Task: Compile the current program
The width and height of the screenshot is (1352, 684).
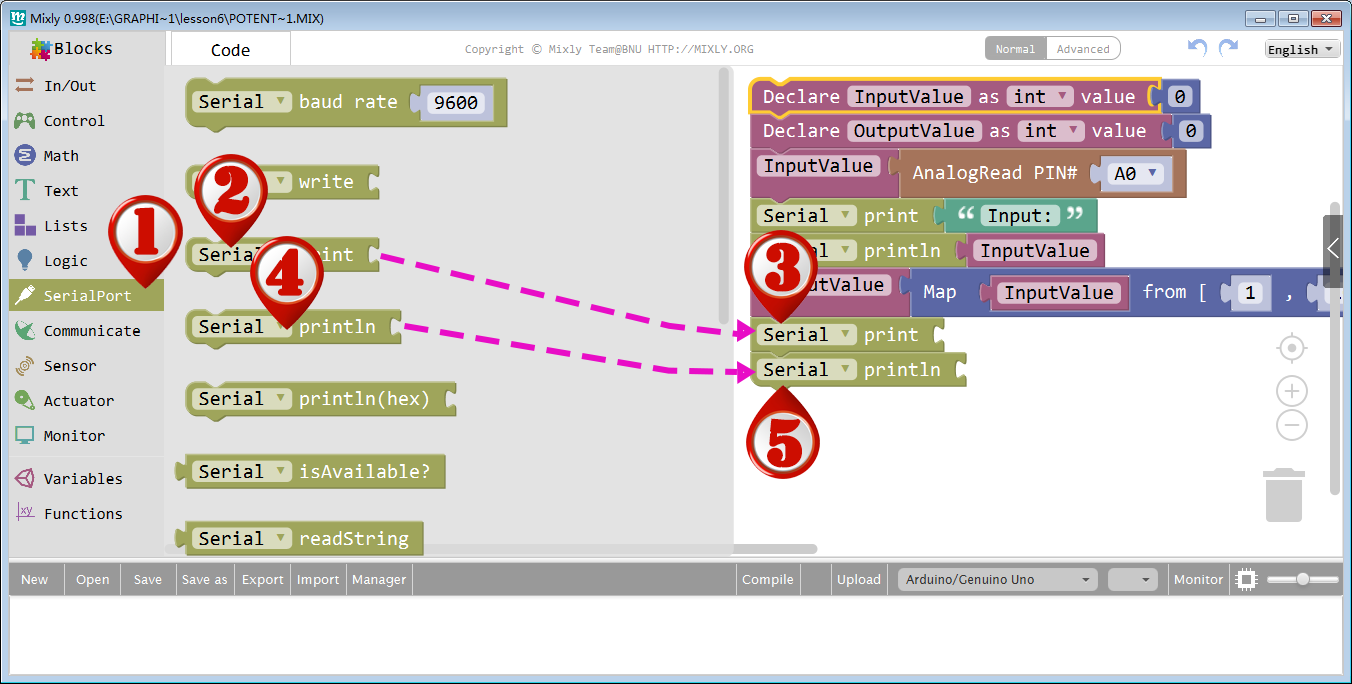Action: click(768, 580)
